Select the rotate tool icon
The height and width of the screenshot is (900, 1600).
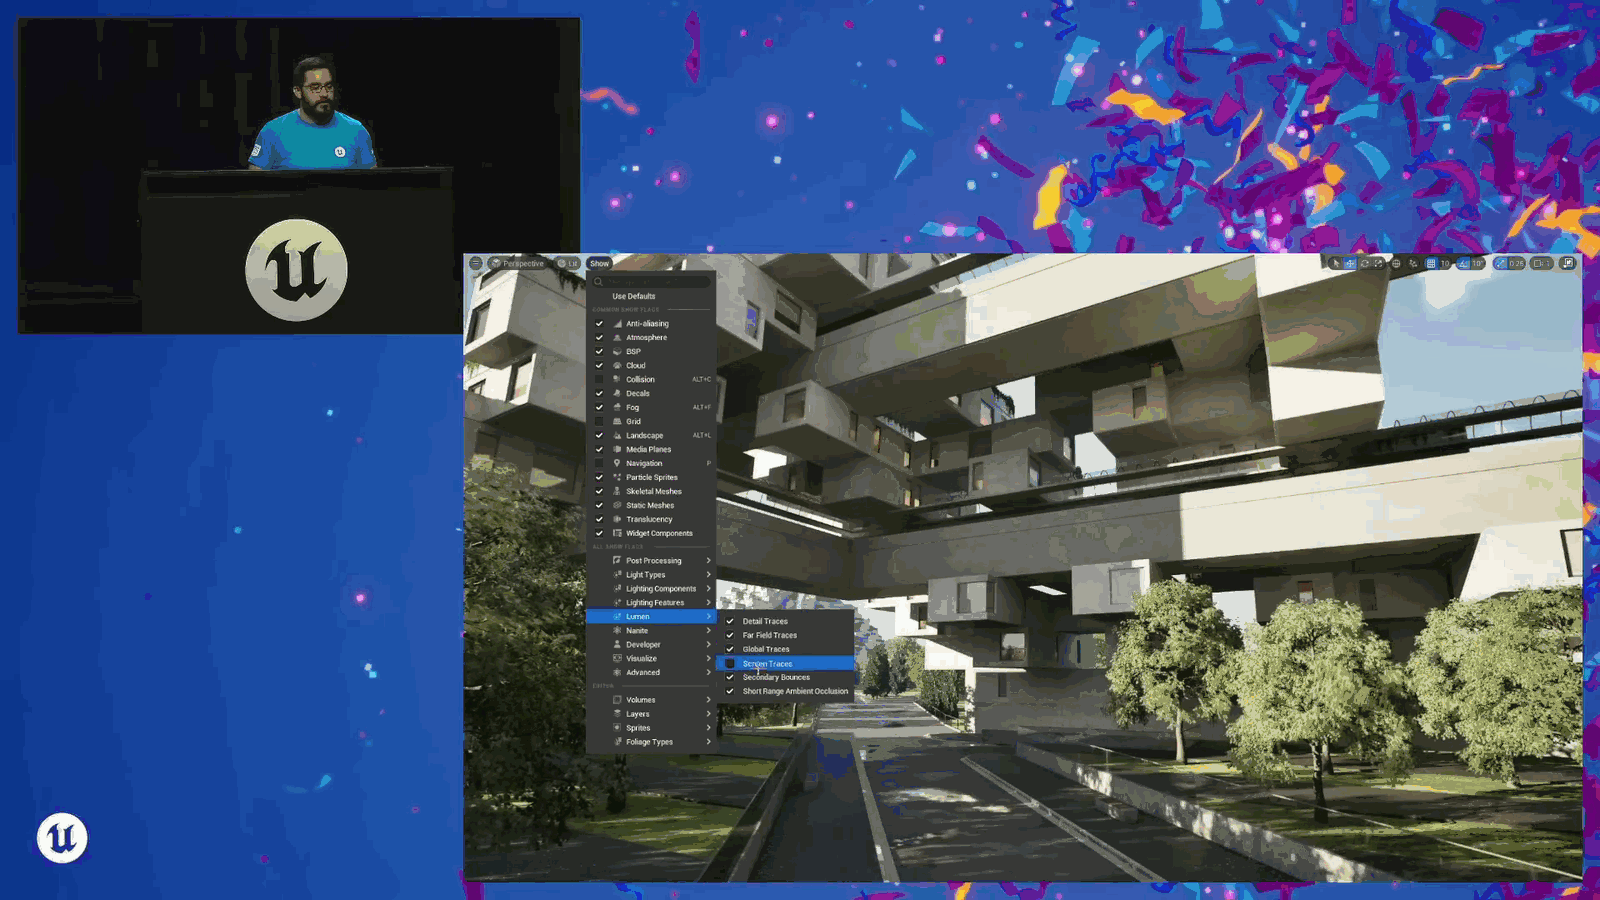click(1364, 263)
